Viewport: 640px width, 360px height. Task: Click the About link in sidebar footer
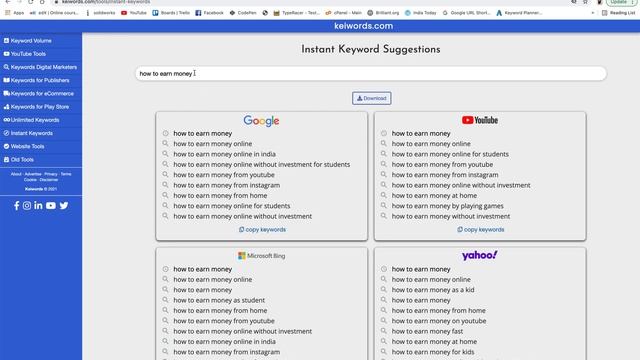click(16, 174)
